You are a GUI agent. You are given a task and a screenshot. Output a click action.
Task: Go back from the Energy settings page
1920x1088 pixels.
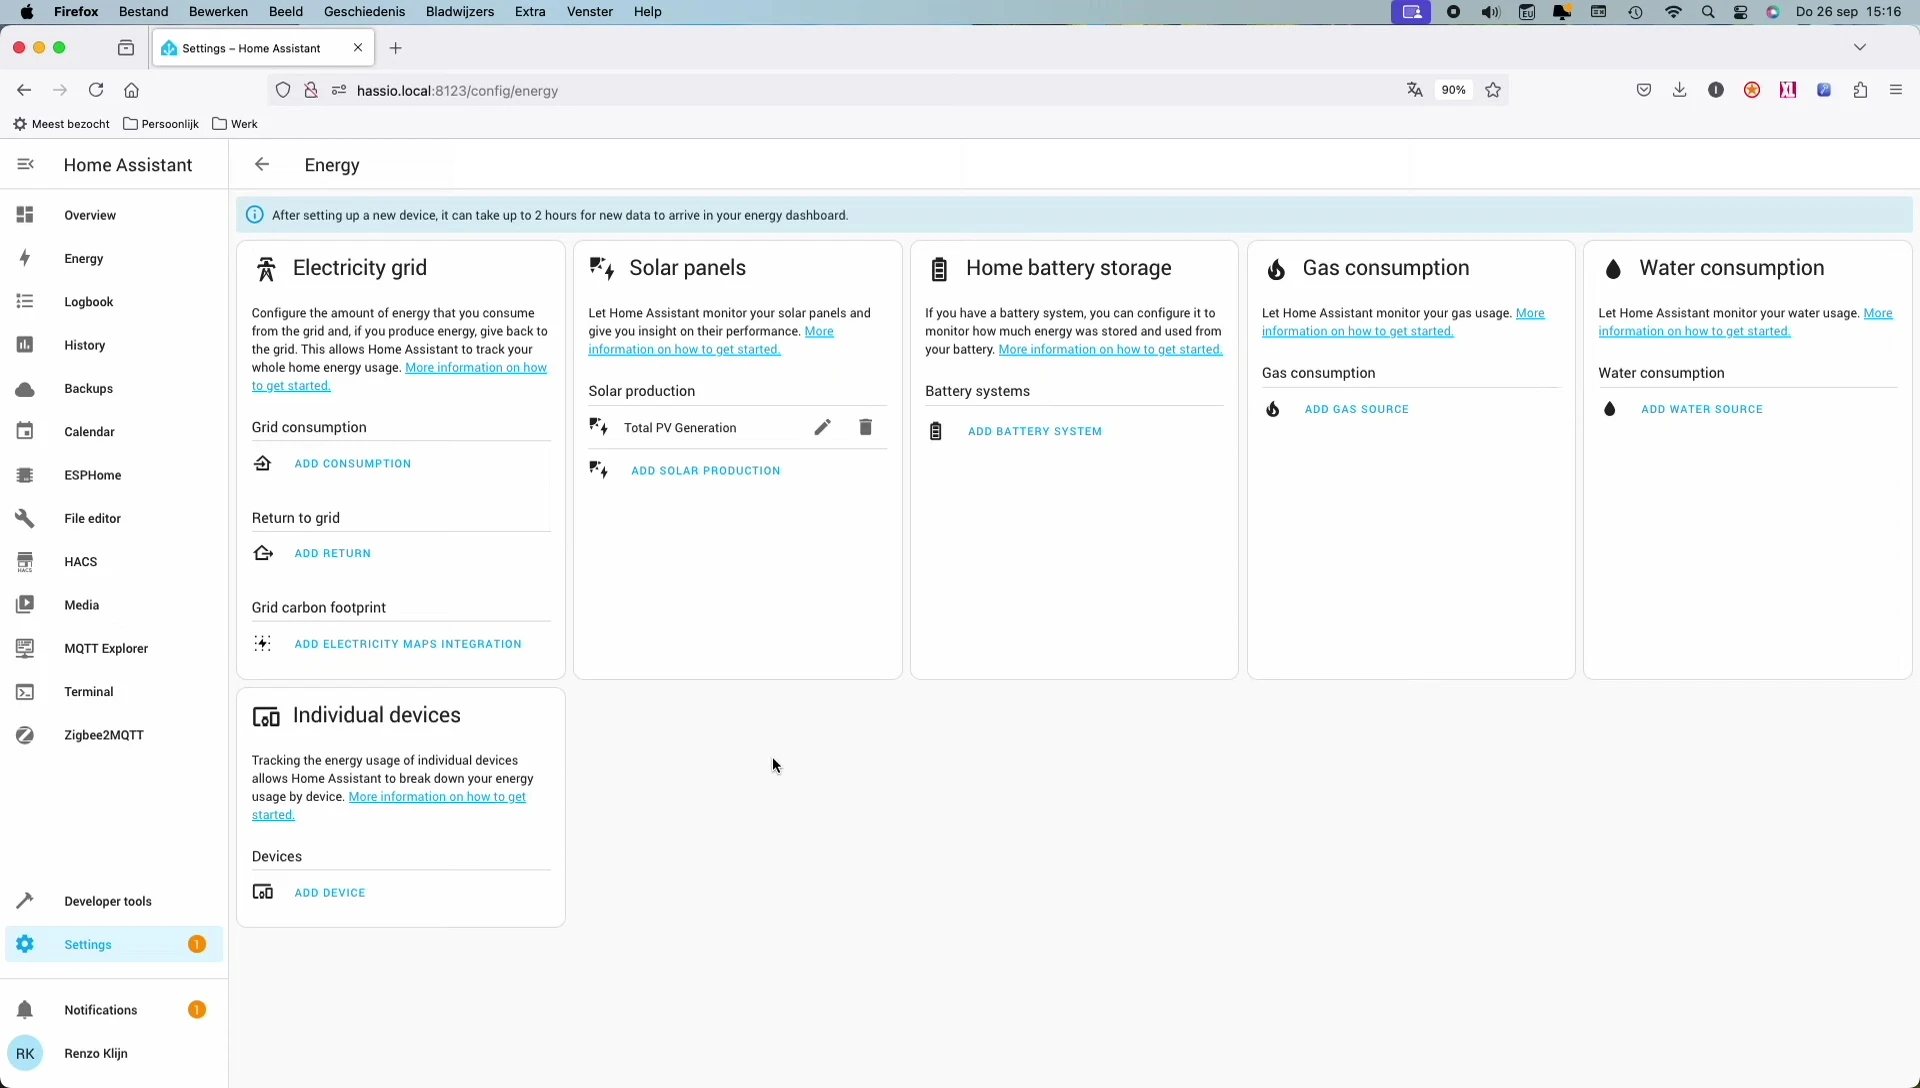click(262, 165)
